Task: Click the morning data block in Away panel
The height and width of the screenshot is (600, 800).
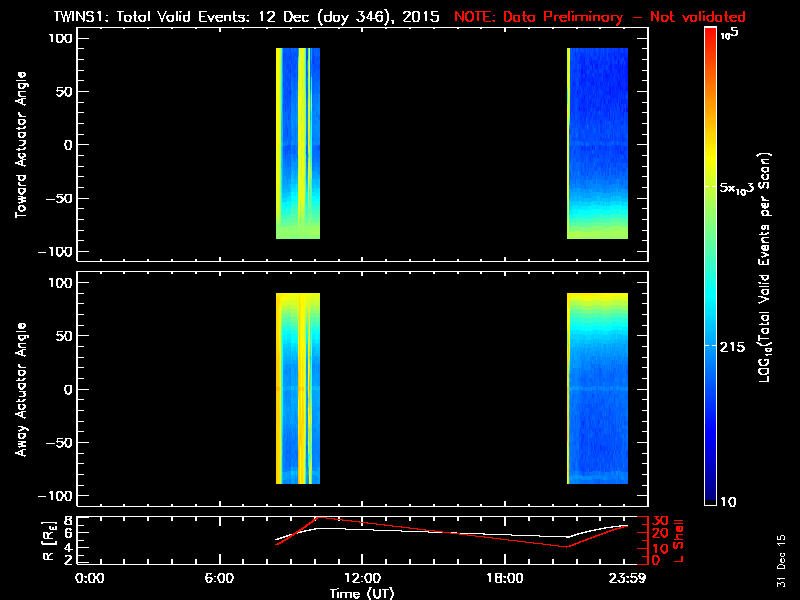Action: click(x=297, y=389)
